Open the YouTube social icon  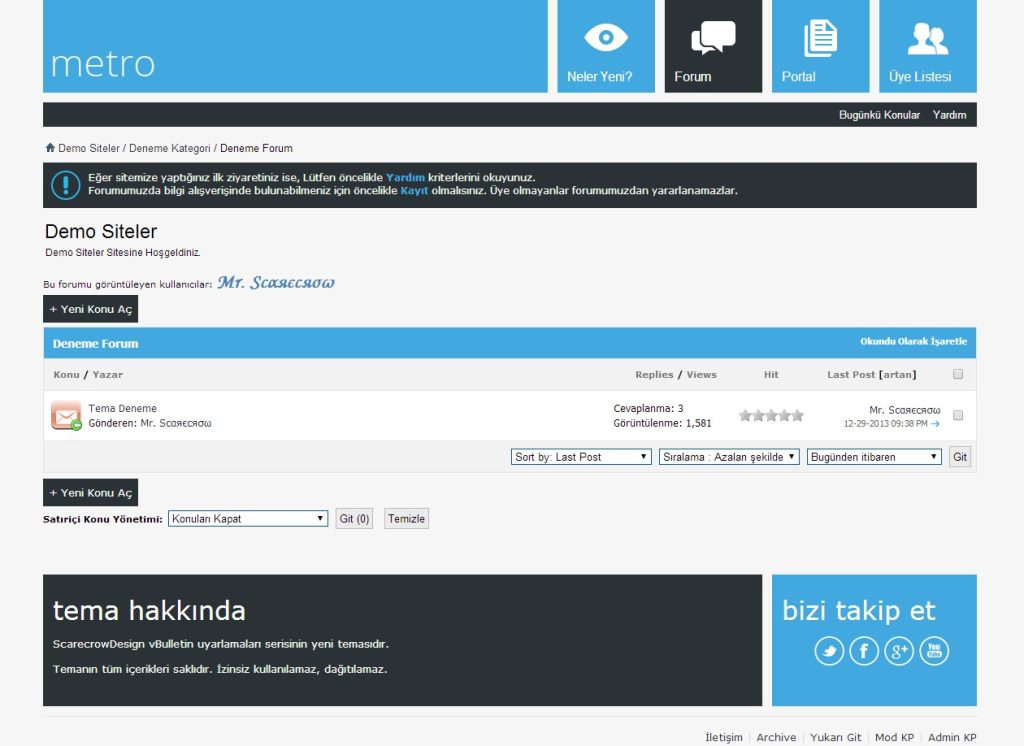click(x=934, y=652)
